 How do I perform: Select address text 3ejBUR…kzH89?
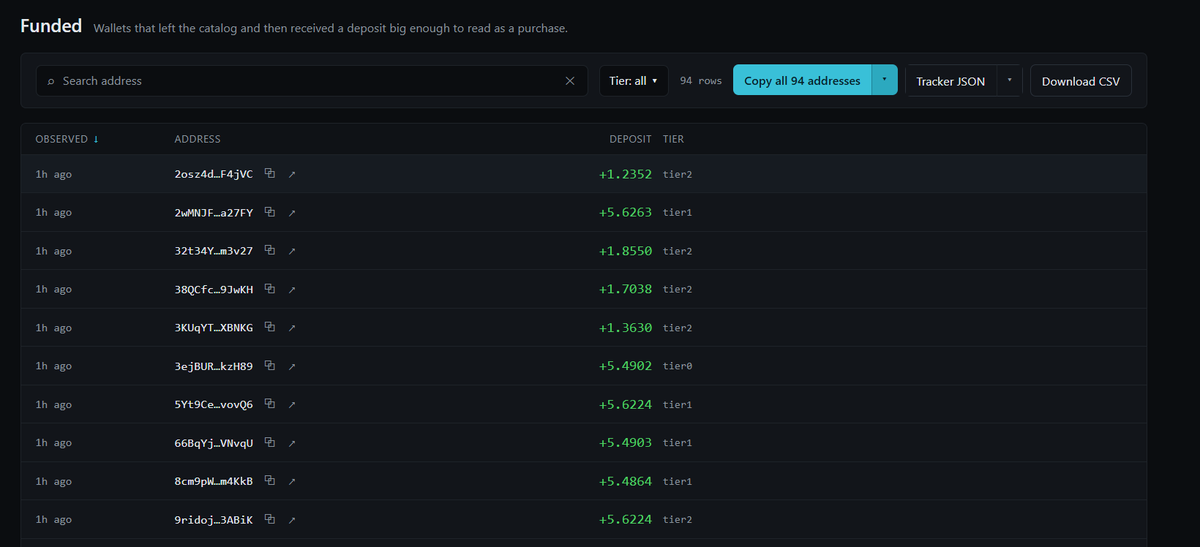coord(214,366)
